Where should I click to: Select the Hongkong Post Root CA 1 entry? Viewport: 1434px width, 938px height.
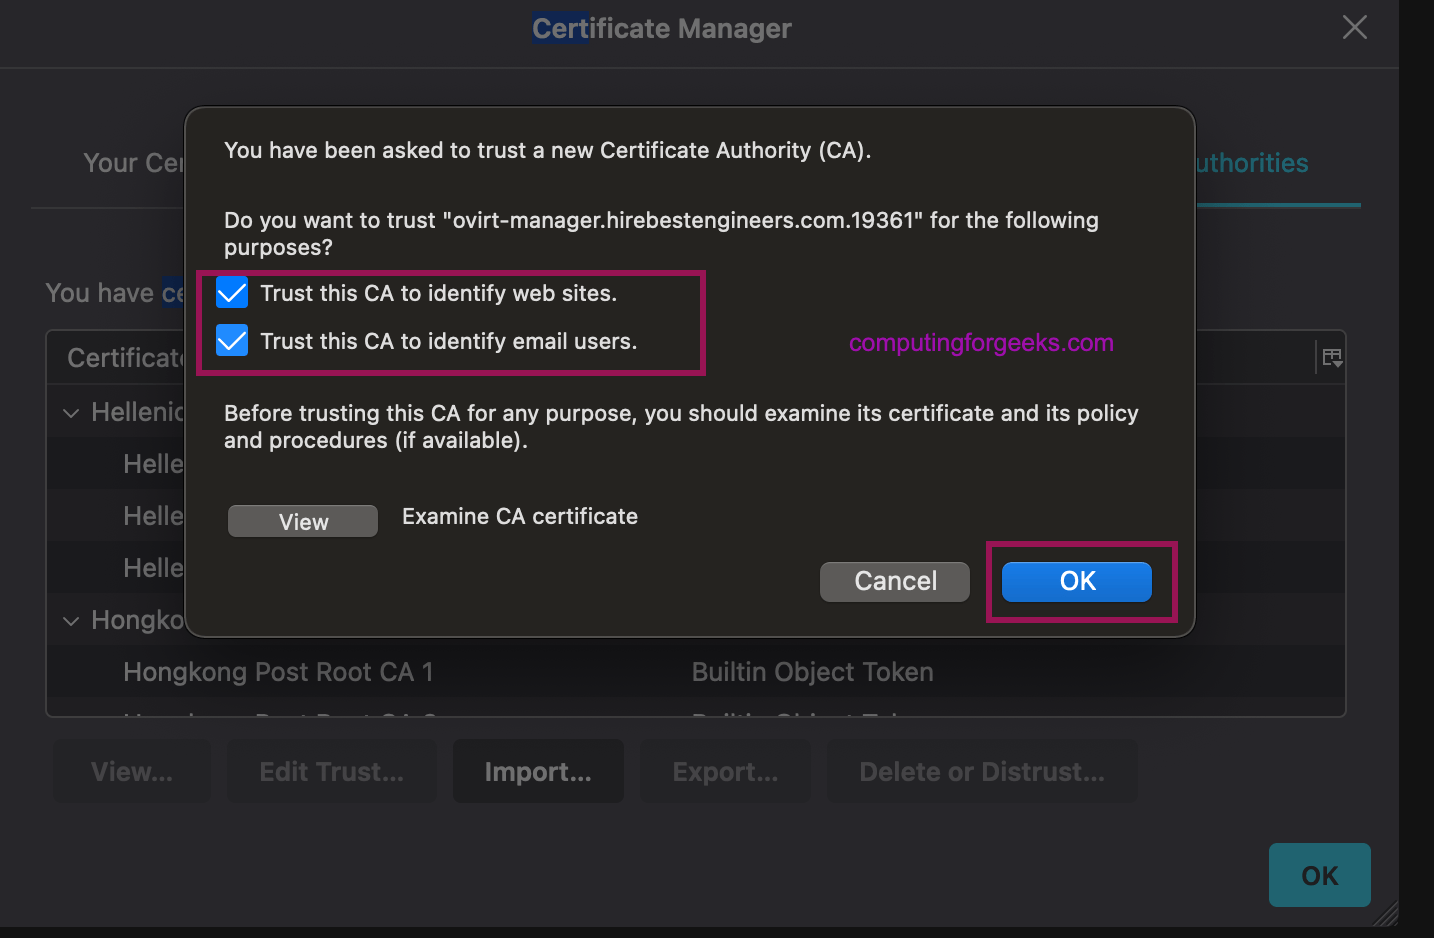tap(278, 671)
